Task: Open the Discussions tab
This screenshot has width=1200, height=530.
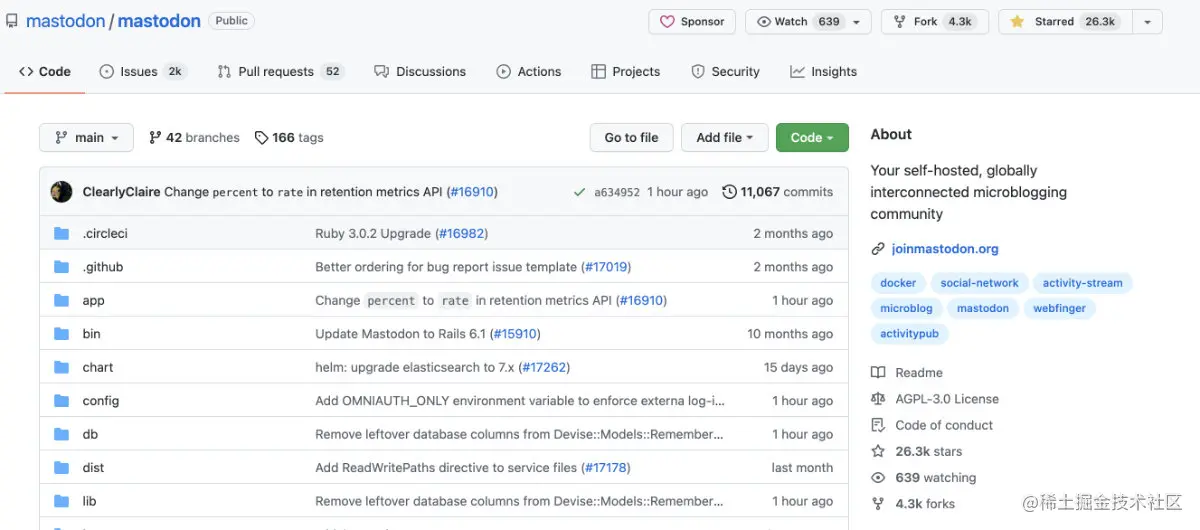Action: pyautogui.click(x=420, y=72)
